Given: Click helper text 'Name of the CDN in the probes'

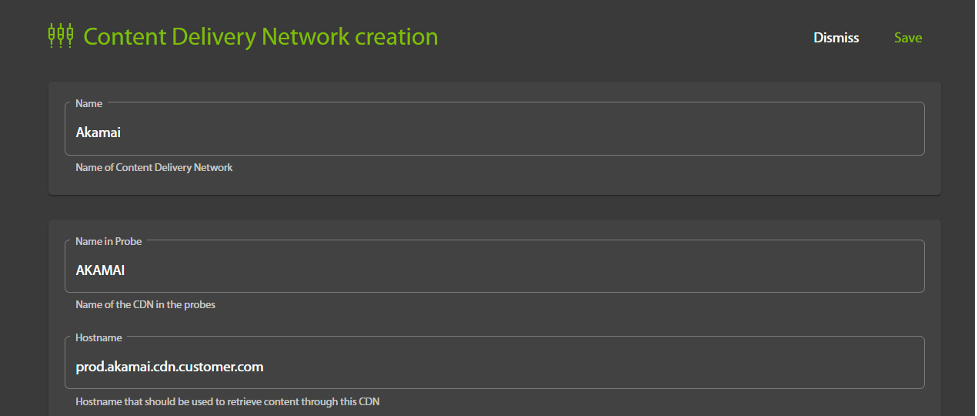Looking at the screenshot, I should [146, 305].
